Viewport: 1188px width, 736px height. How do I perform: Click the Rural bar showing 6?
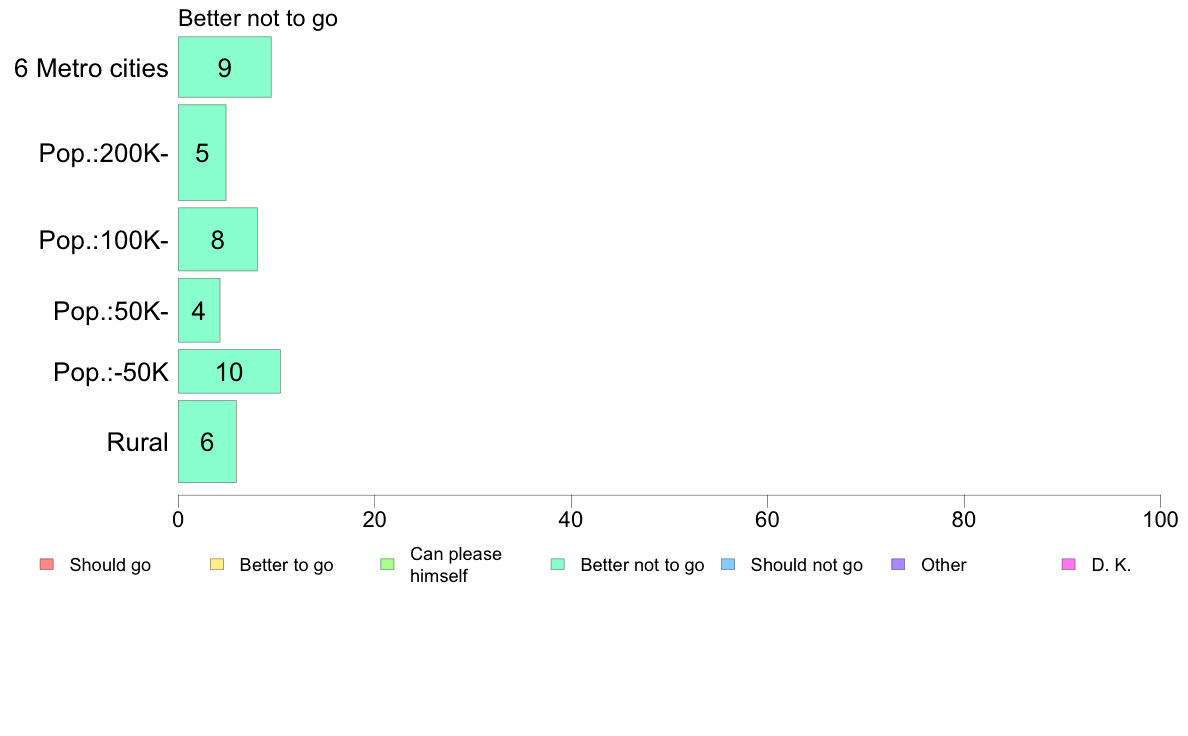(208, 442)
